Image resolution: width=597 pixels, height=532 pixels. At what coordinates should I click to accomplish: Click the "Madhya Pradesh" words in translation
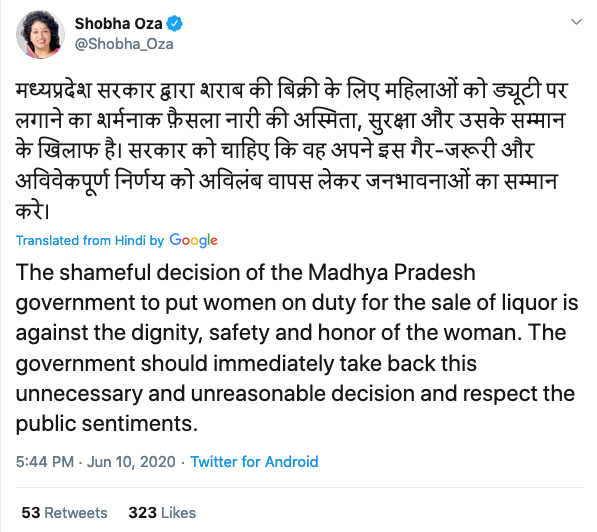tap(392, 272)
